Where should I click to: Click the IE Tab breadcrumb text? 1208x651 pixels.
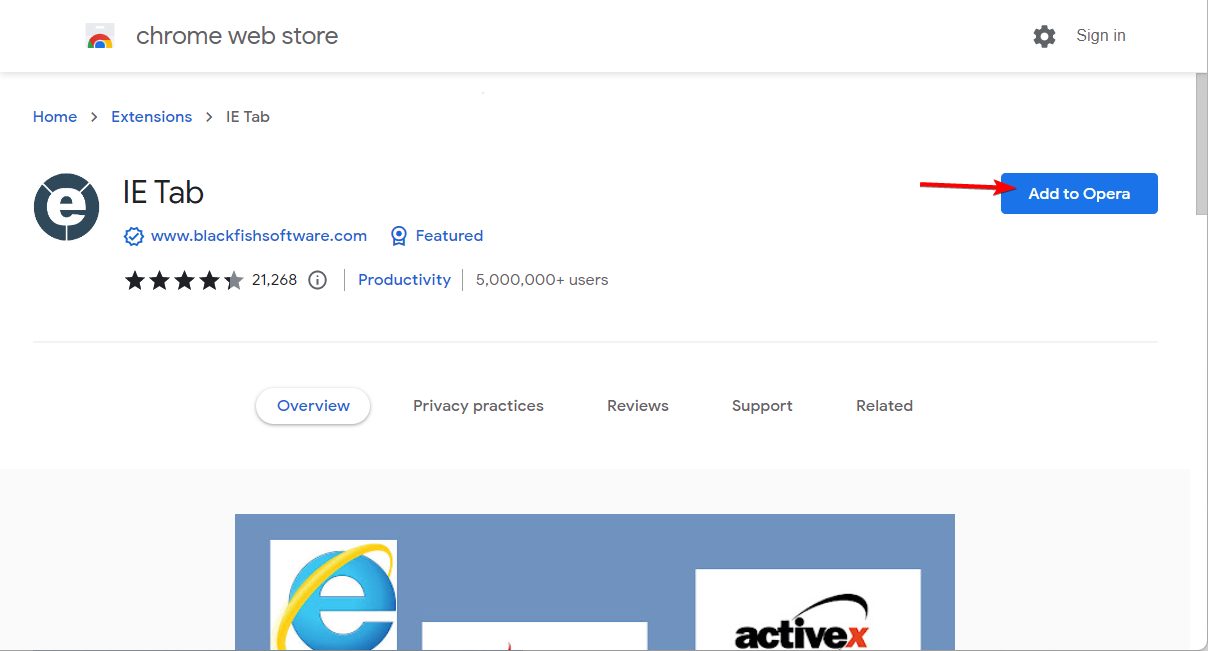[248, 117]
